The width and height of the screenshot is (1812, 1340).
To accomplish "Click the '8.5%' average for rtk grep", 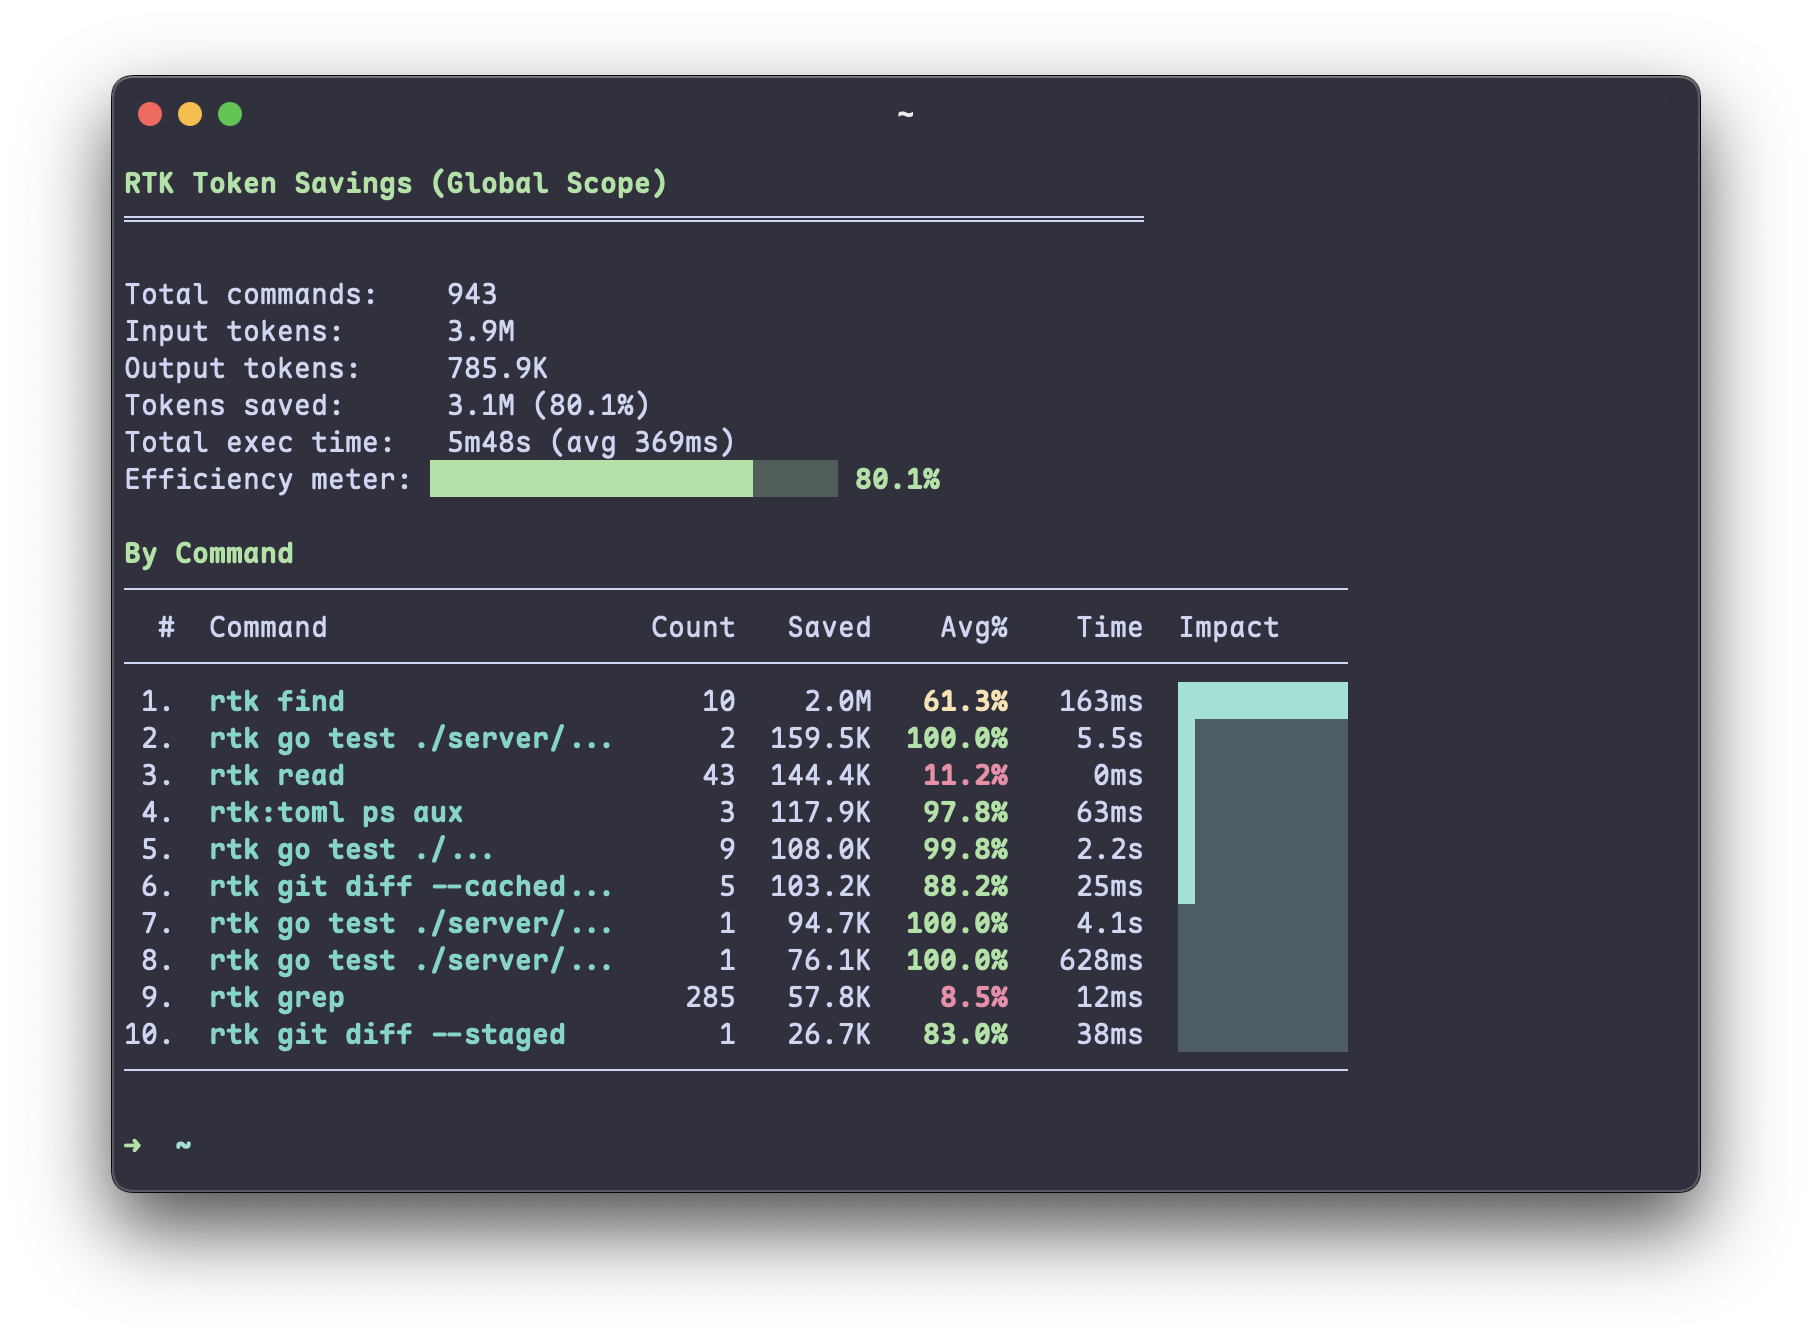I will coord(974,997).
